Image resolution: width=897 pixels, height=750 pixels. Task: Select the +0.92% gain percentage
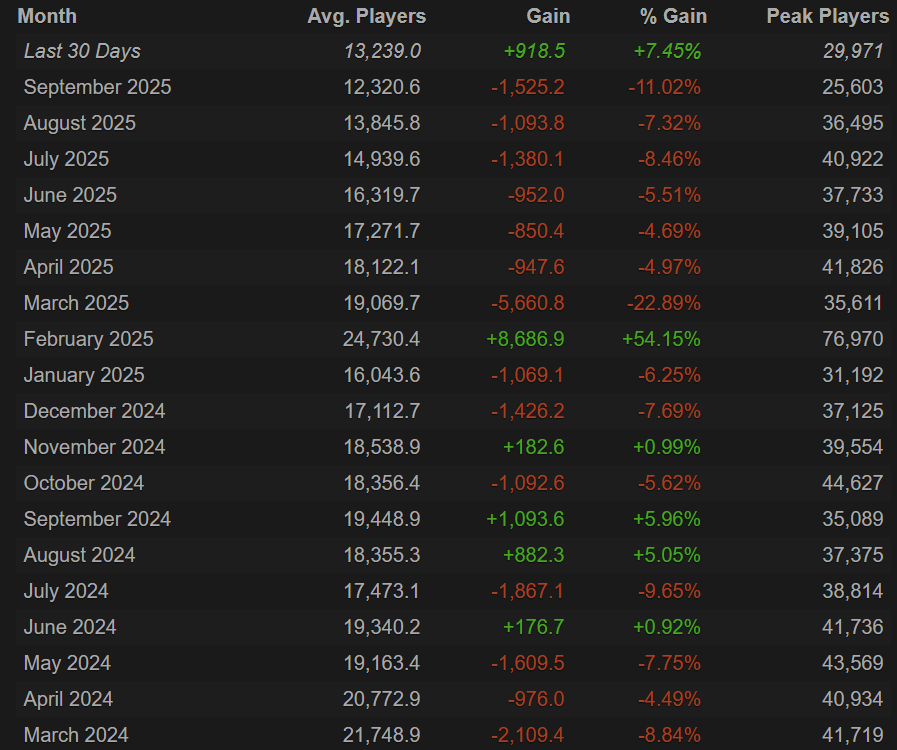tap(666, 628)
